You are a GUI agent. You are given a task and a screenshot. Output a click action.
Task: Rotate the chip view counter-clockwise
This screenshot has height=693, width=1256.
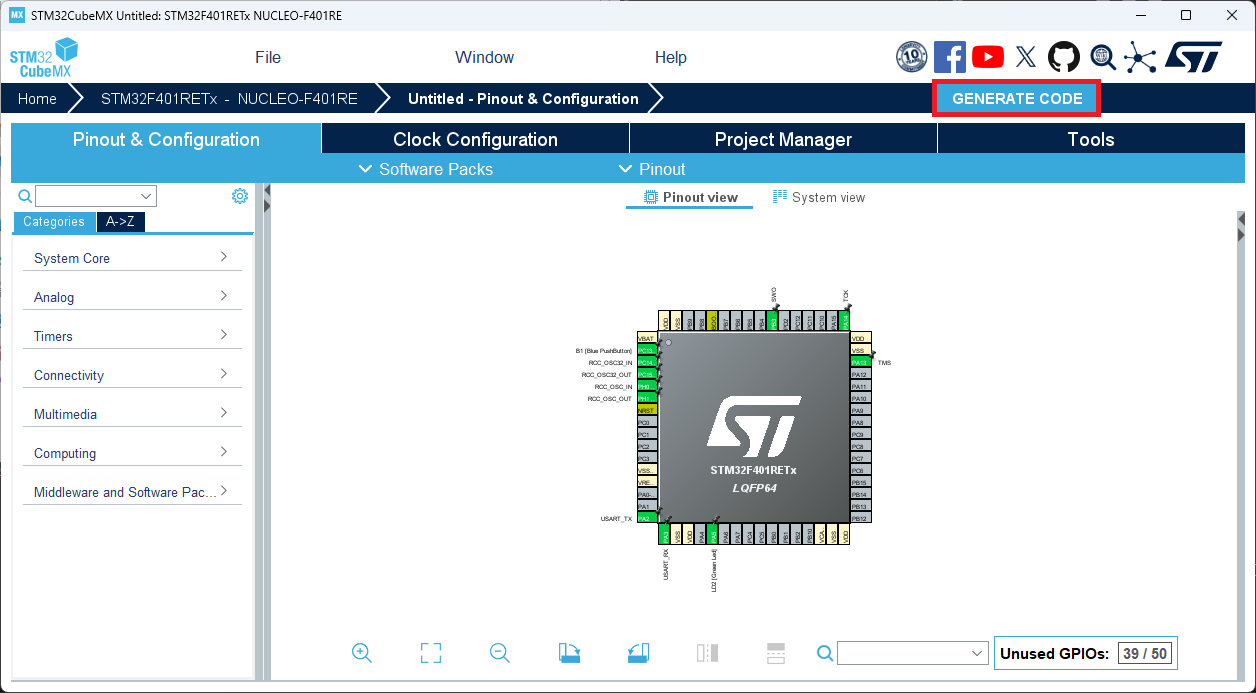pos(638,652)
